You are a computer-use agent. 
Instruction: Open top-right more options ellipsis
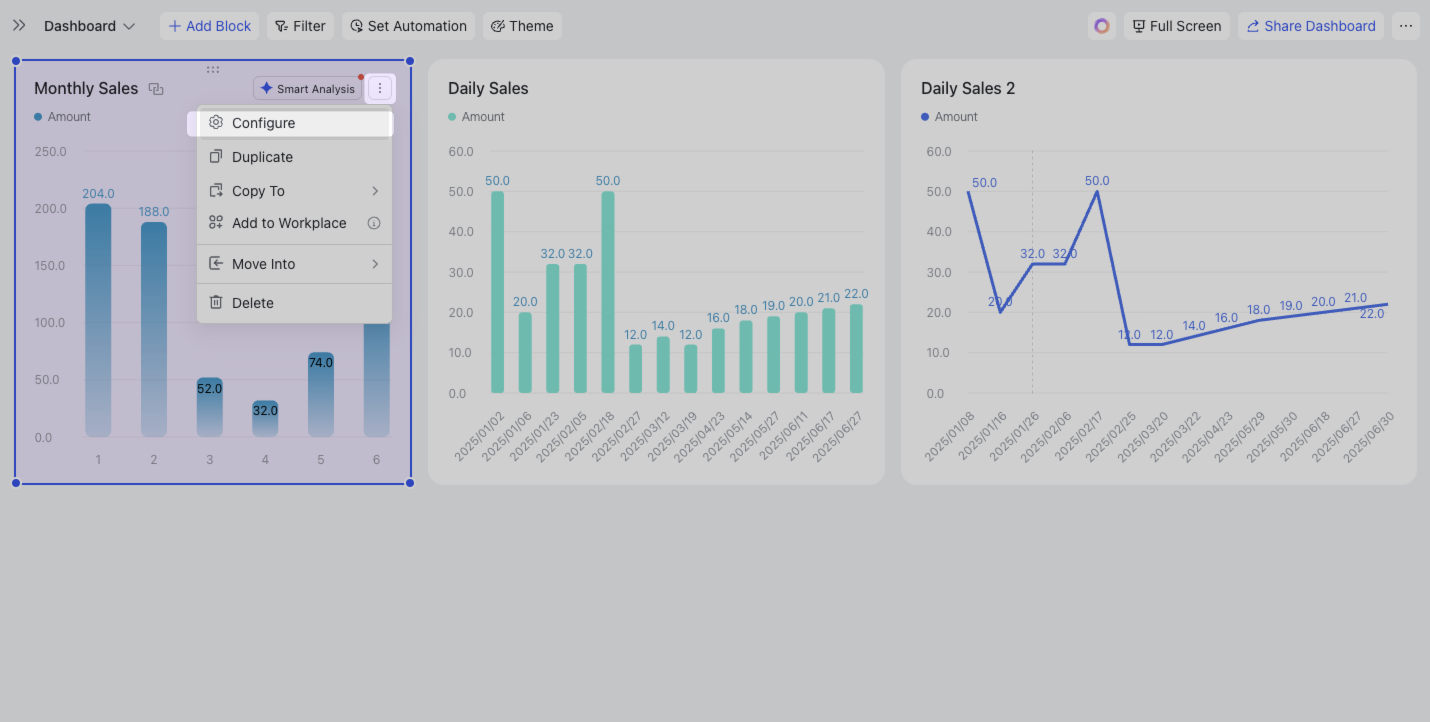(1406, 26)
